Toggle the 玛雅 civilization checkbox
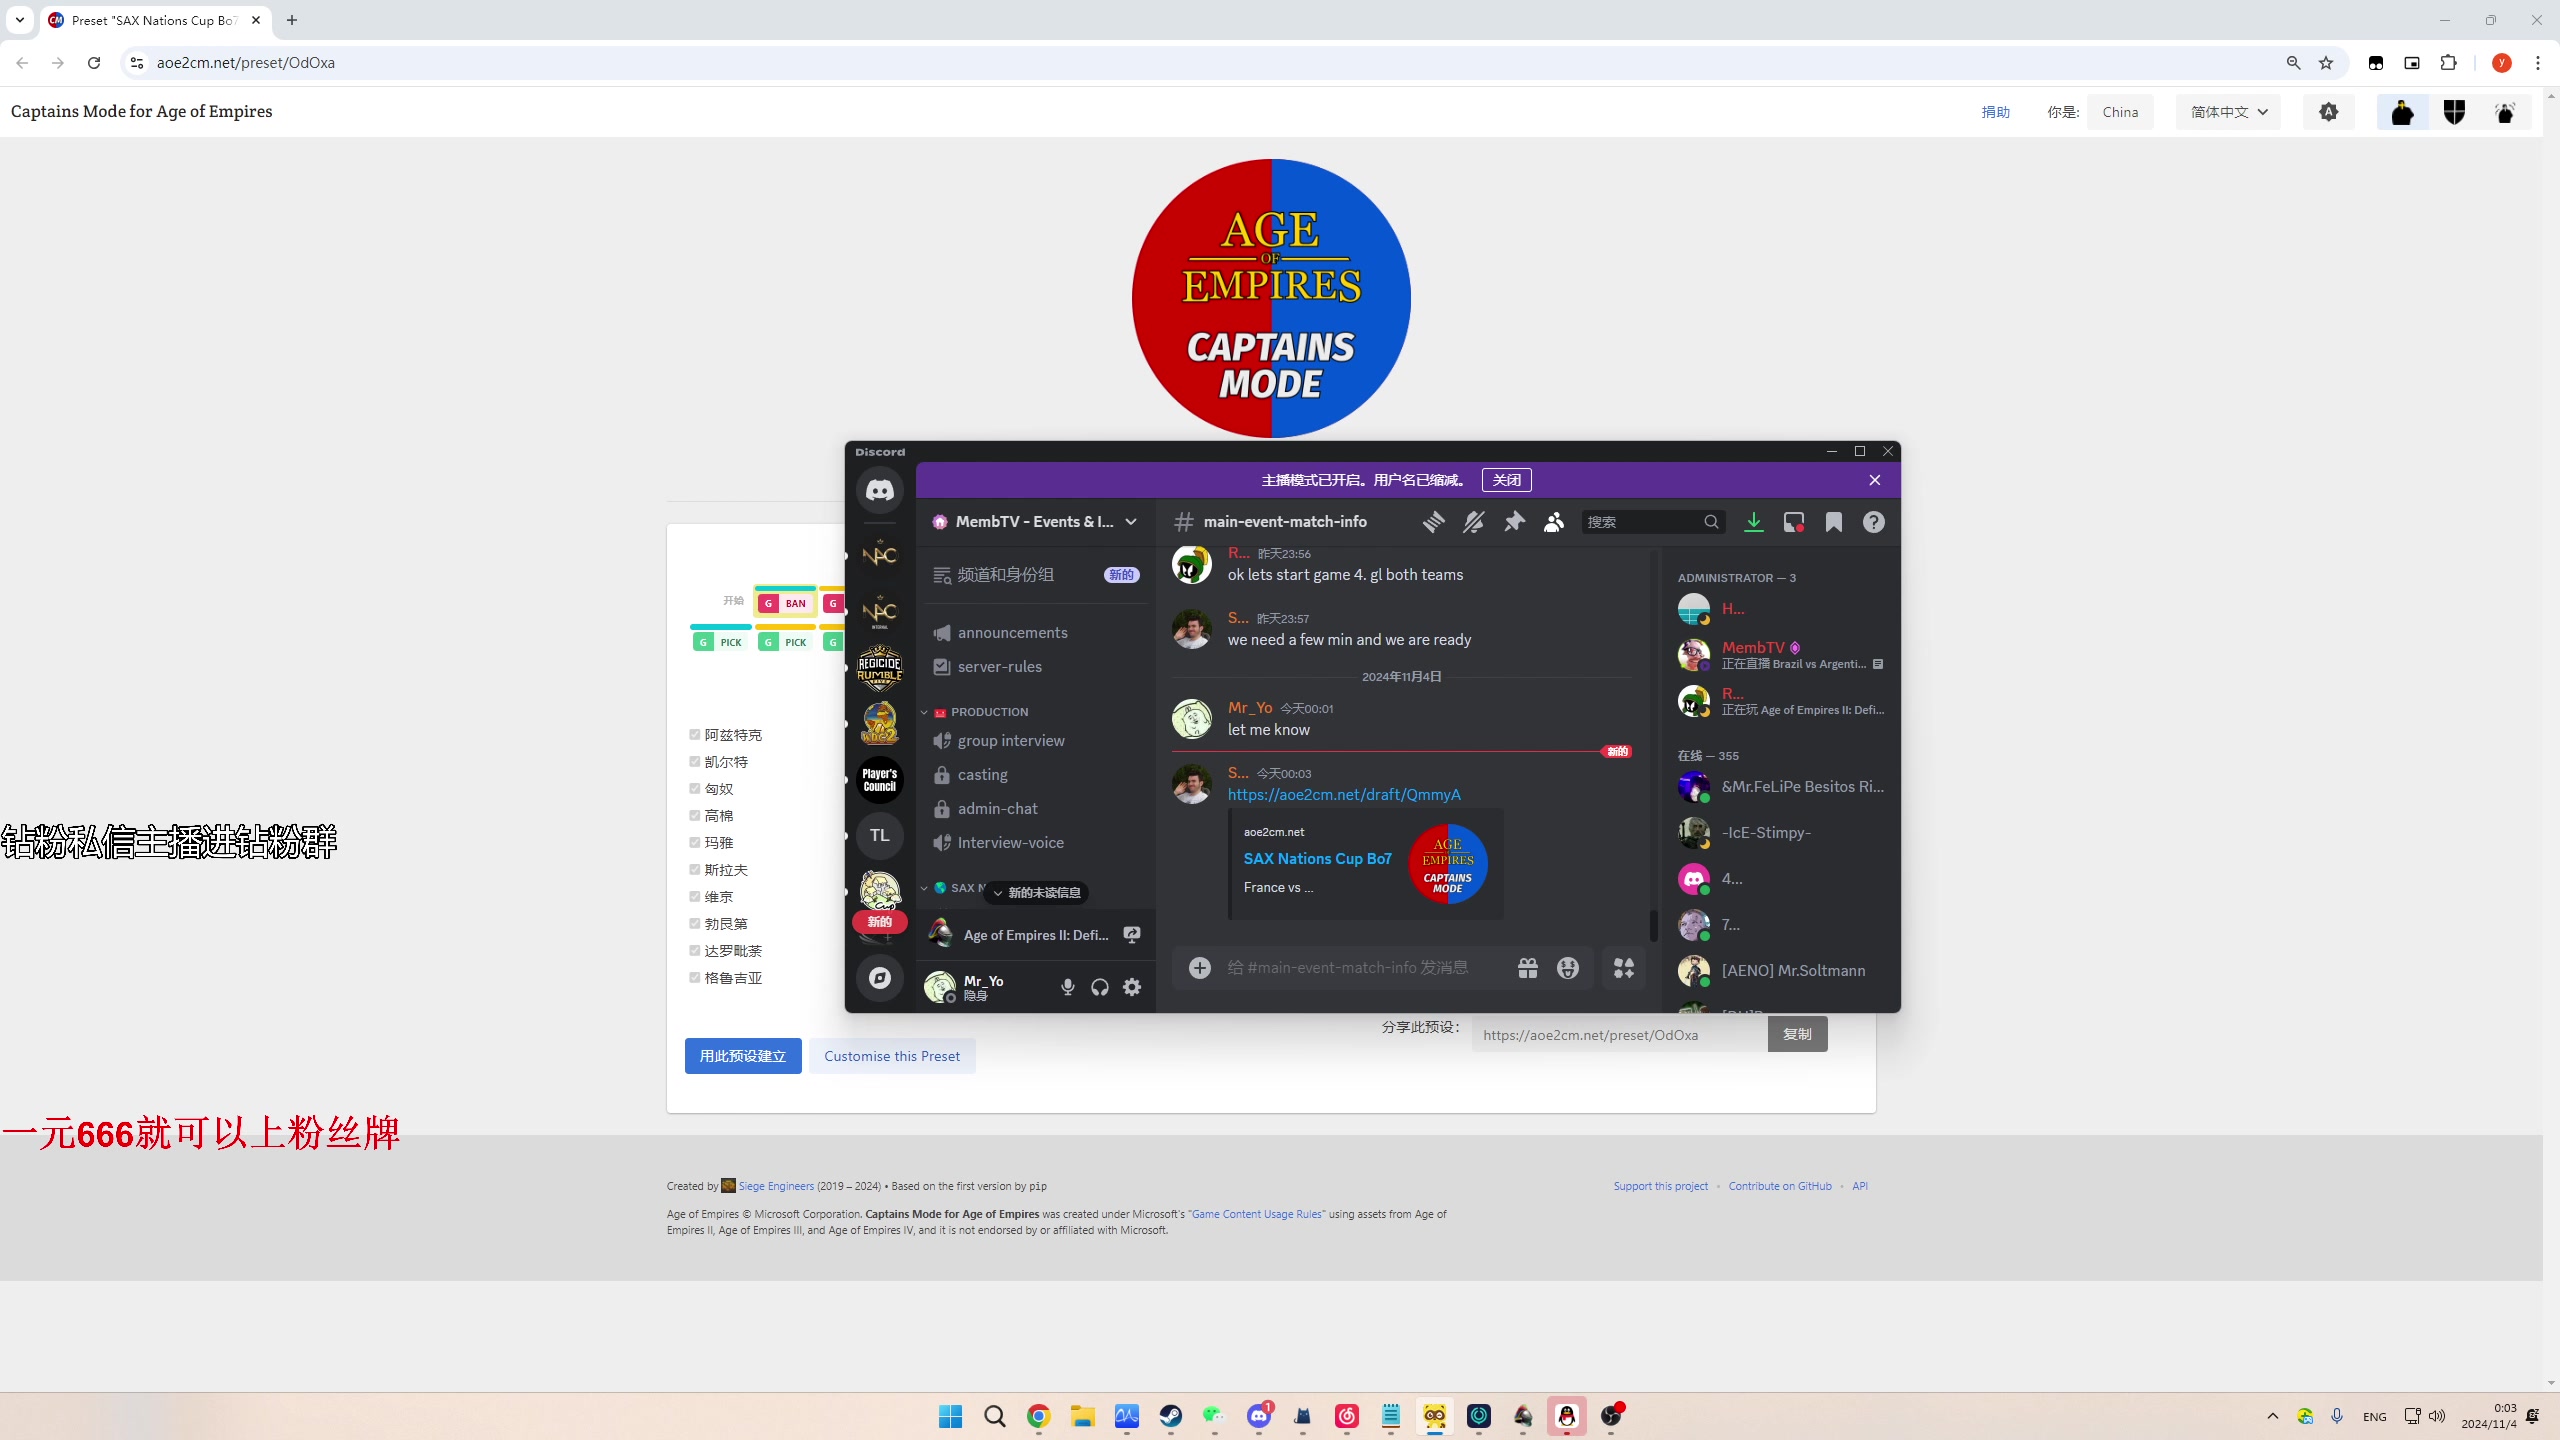 click(x=695, y=843)
